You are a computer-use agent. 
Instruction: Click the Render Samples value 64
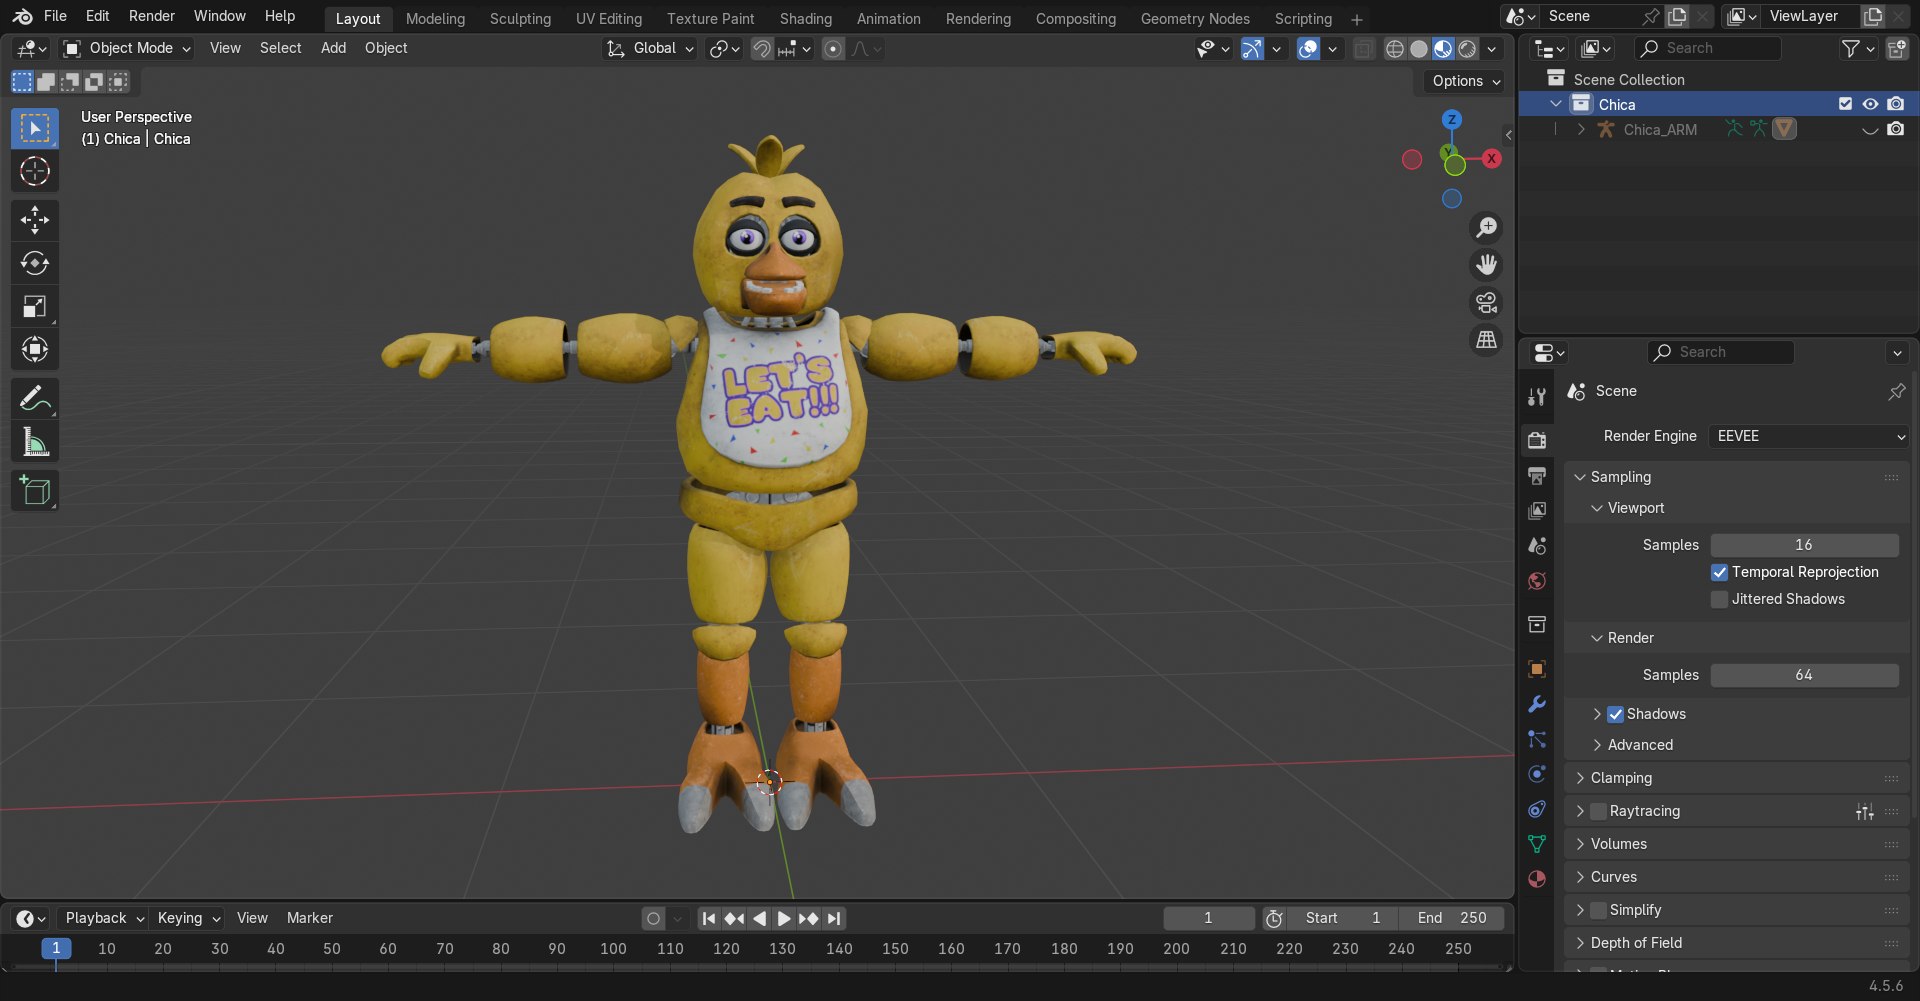(1804, 676)
